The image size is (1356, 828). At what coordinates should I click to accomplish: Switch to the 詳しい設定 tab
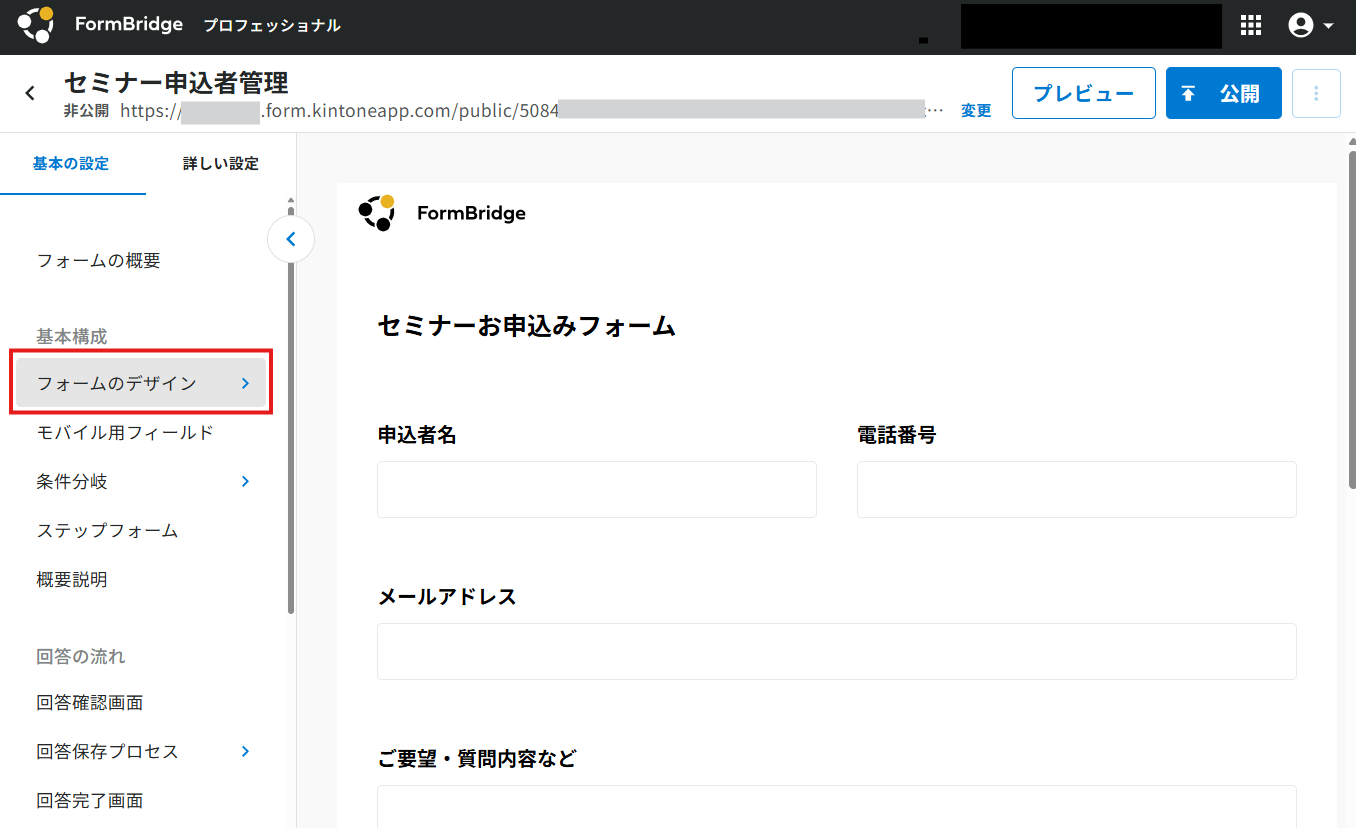point(220,164)
